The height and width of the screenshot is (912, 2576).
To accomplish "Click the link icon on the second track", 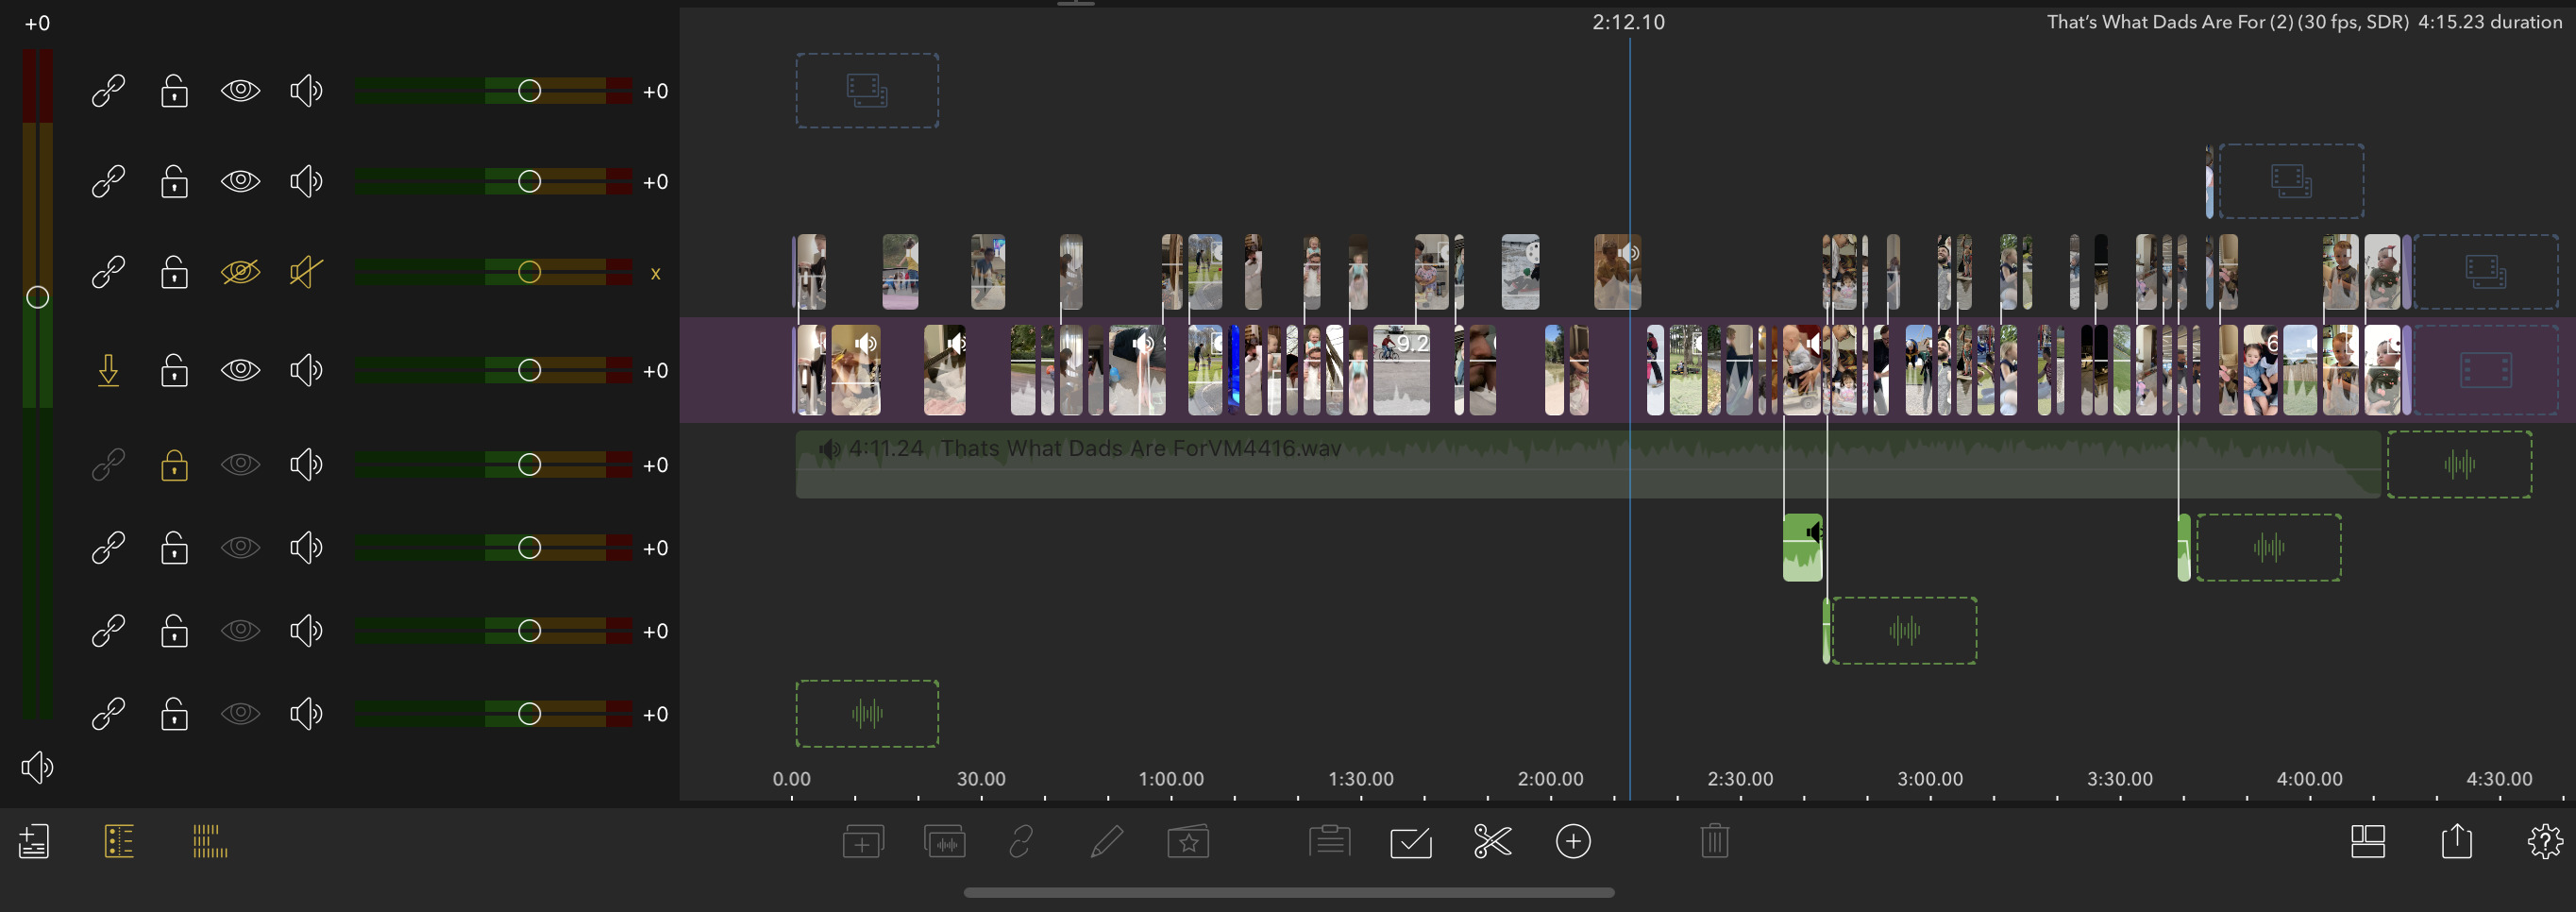I will coord(108,182).
